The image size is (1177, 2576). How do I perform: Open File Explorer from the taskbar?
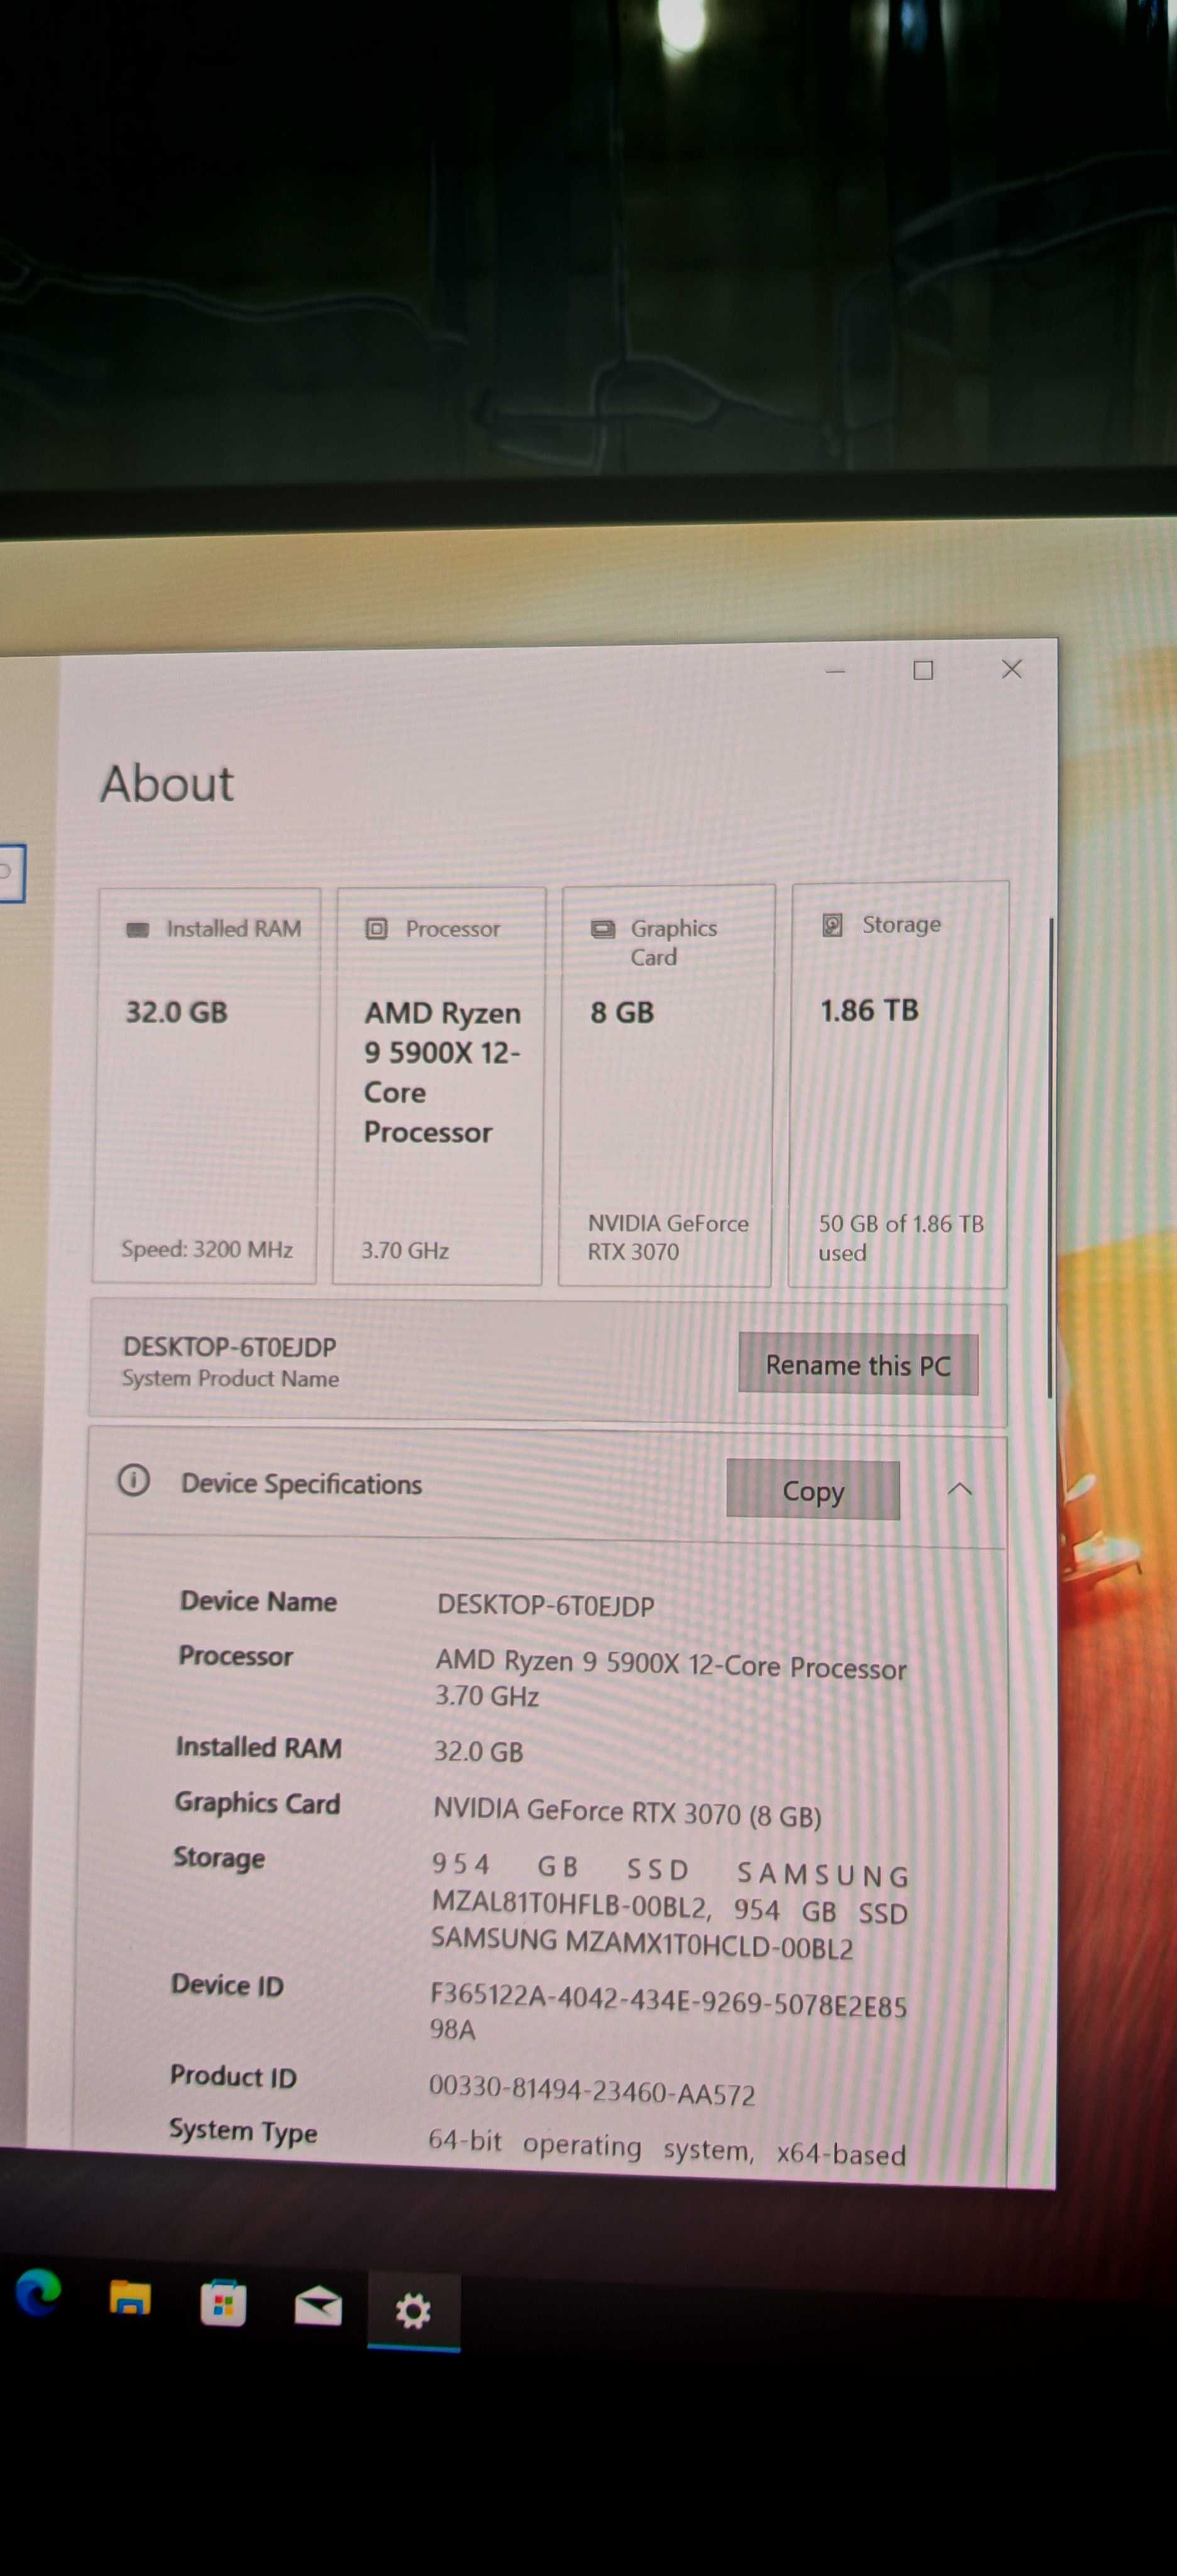(130, 2298)
